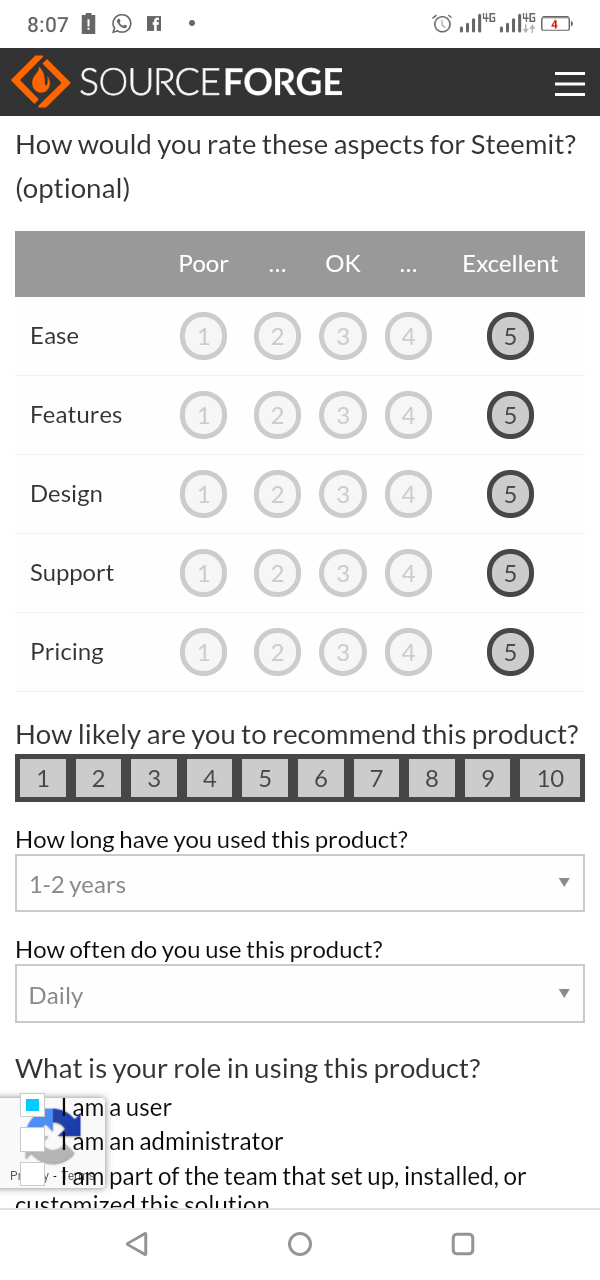The width and height of the screenshot is (600, 1280).
Task: Choose 7 on the recommendation scale
Action: coord(376,779)
